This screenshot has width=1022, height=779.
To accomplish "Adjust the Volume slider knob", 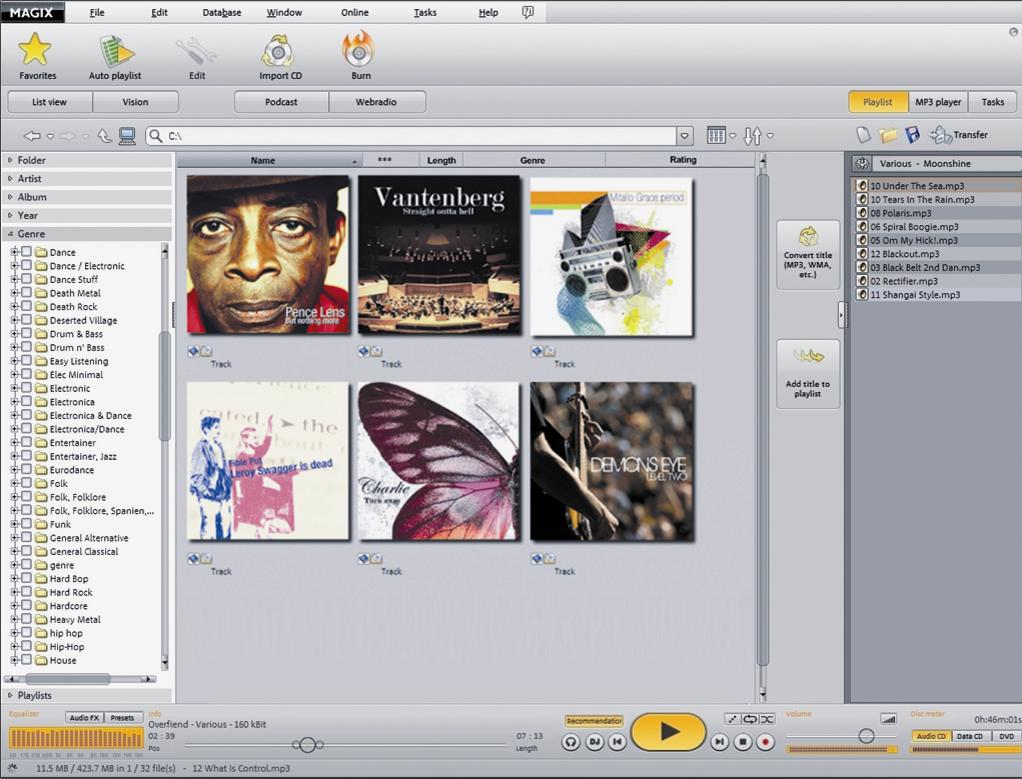I will click(x=866, y=736).
